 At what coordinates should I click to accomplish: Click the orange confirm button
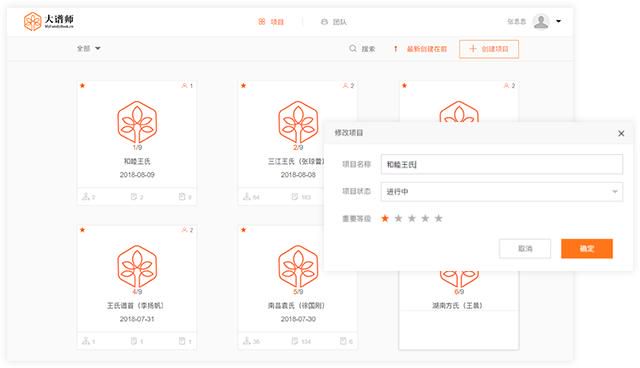tap(587, 248)
